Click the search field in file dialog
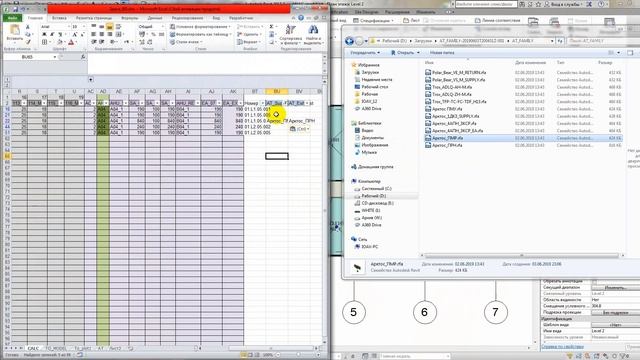This screenshot has height=360, width=640. click(603, 41)
